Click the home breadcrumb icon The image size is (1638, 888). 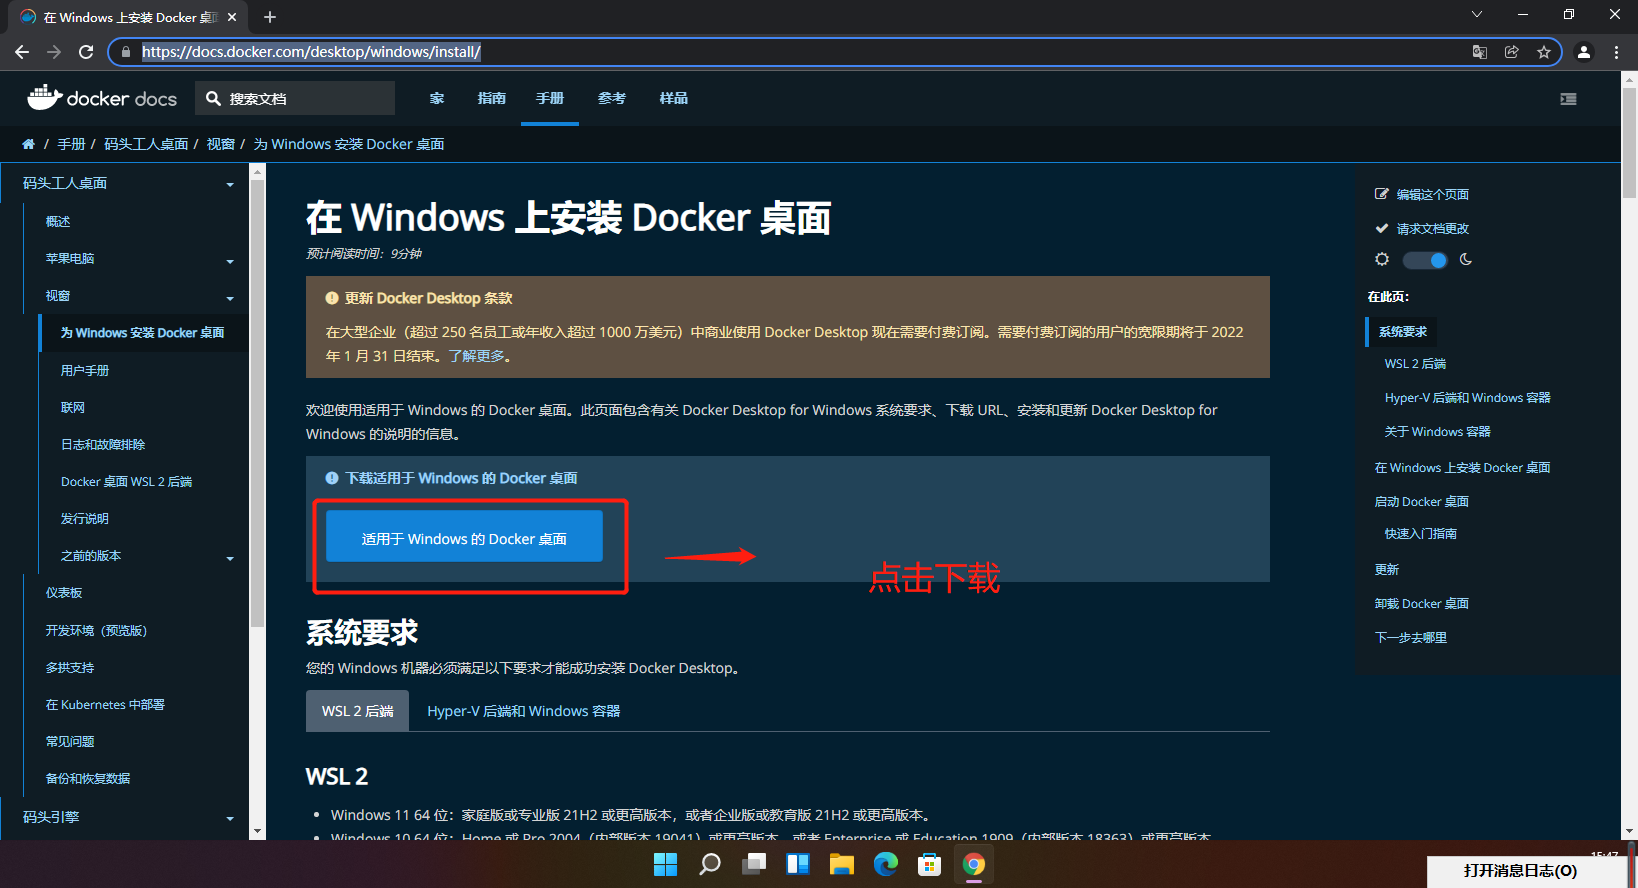pos(28,144)
